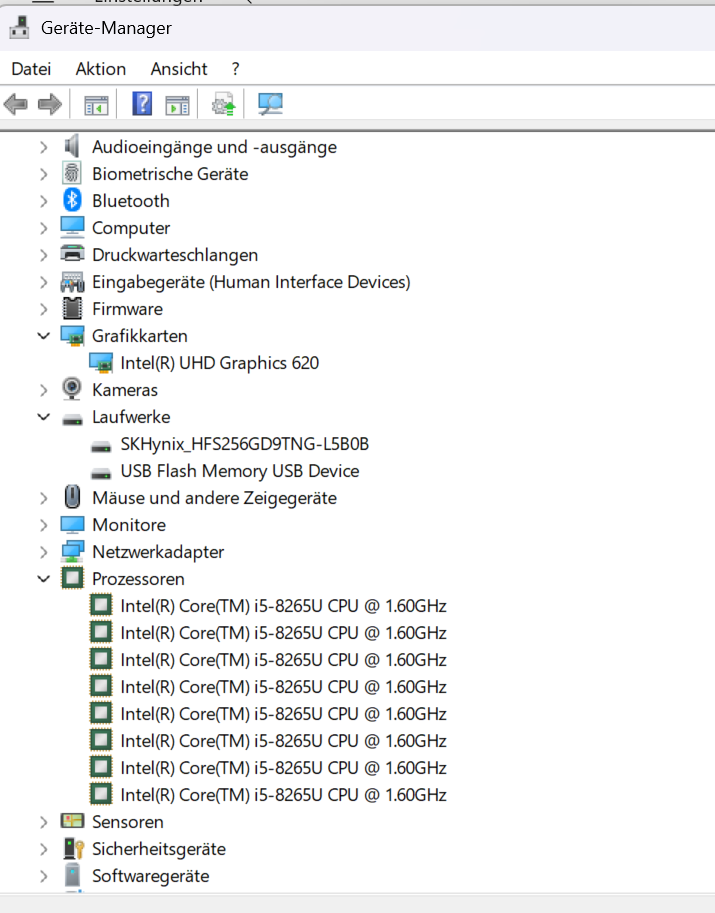Click the disk icon of USB Flash Memory USB Device
Image resolution: width=715 pixels, height=913 pixels.
pyautogui.click(x=101, y=473)
